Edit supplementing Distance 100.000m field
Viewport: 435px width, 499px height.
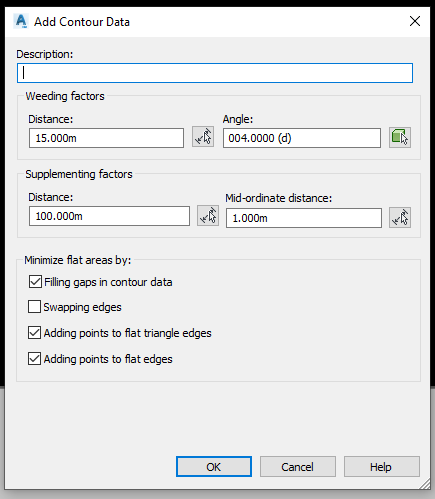point(109,216)
